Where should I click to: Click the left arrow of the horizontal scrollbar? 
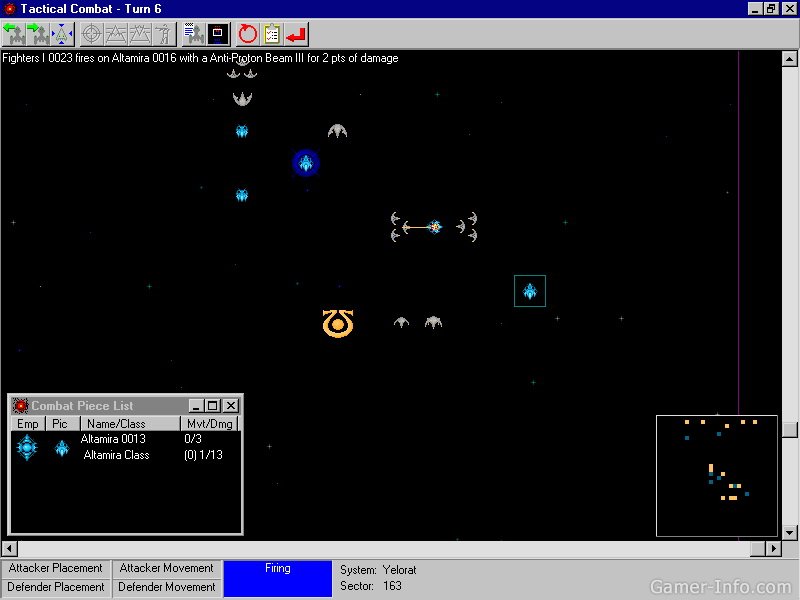[8, 548]
